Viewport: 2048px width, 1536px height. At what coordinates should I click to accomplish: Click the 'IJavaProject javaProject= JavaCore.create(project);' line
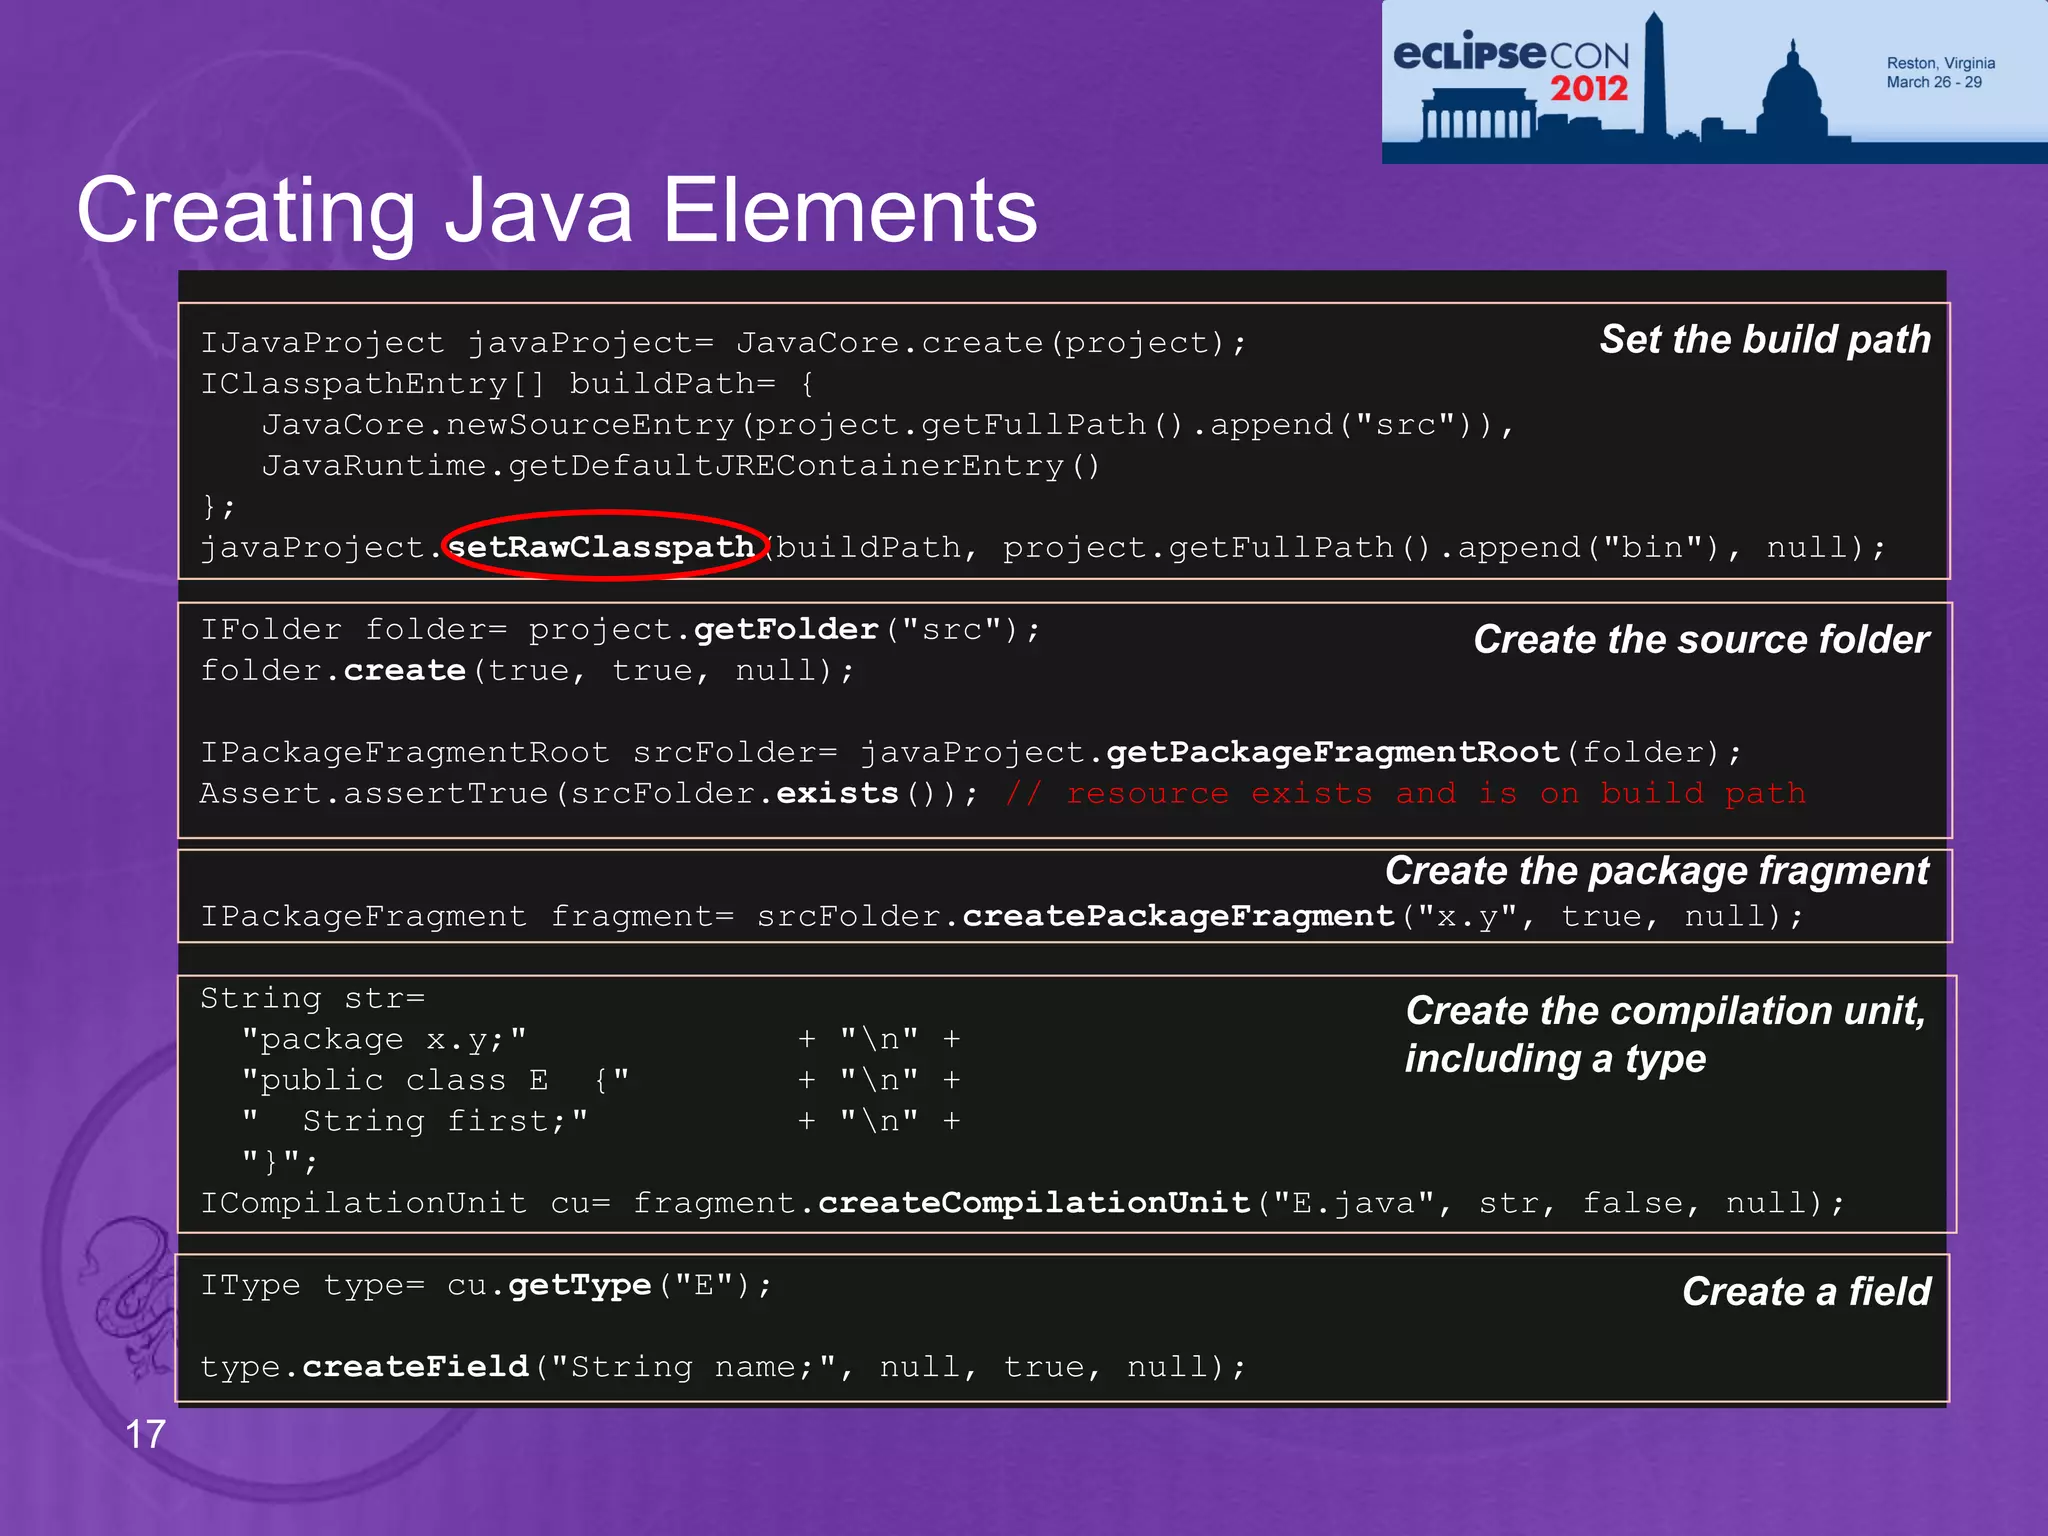724,343
